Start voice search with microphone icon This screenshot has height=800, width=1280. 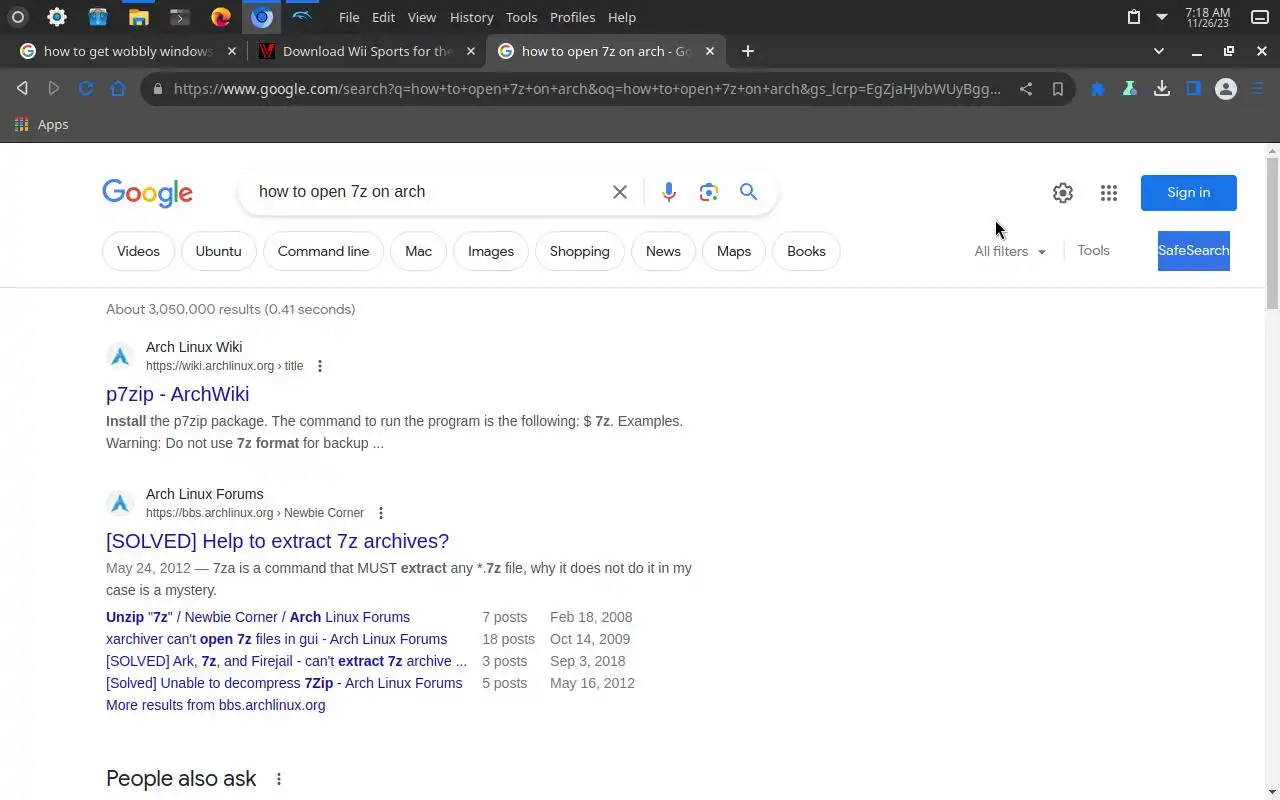pos(669,192)
